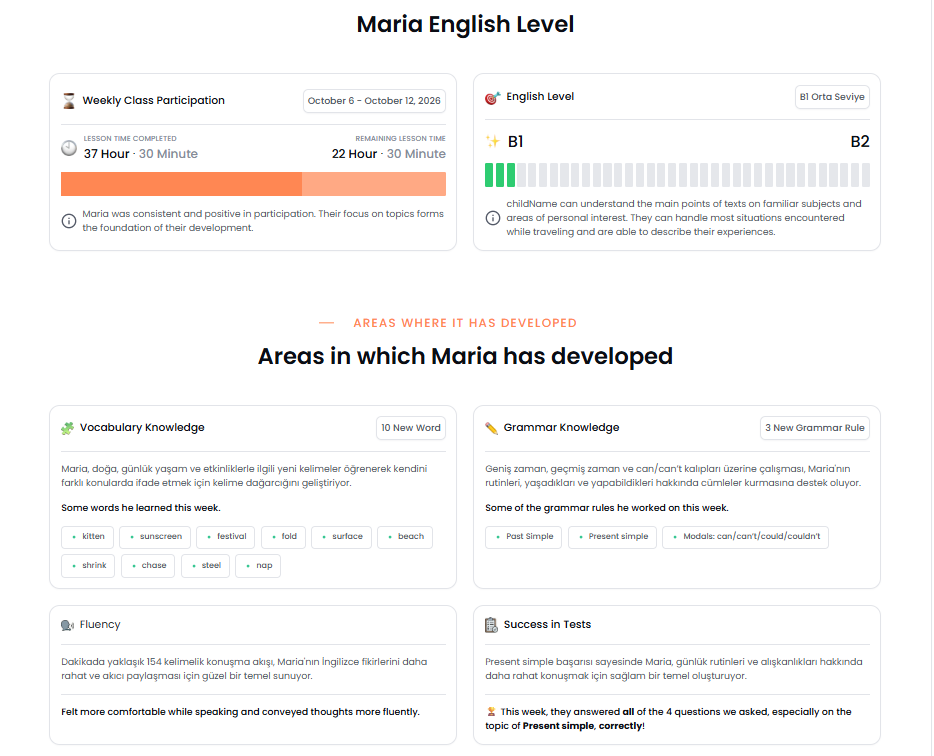Click the sparkle icon next to B1
Screen dimensions: 934x756
493,142
